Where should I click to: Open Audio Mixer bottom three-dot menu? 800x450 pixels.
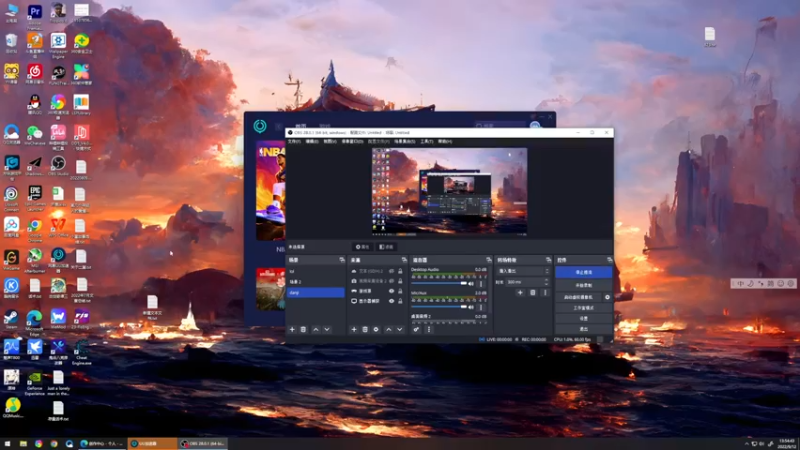(x=429, y=330)
